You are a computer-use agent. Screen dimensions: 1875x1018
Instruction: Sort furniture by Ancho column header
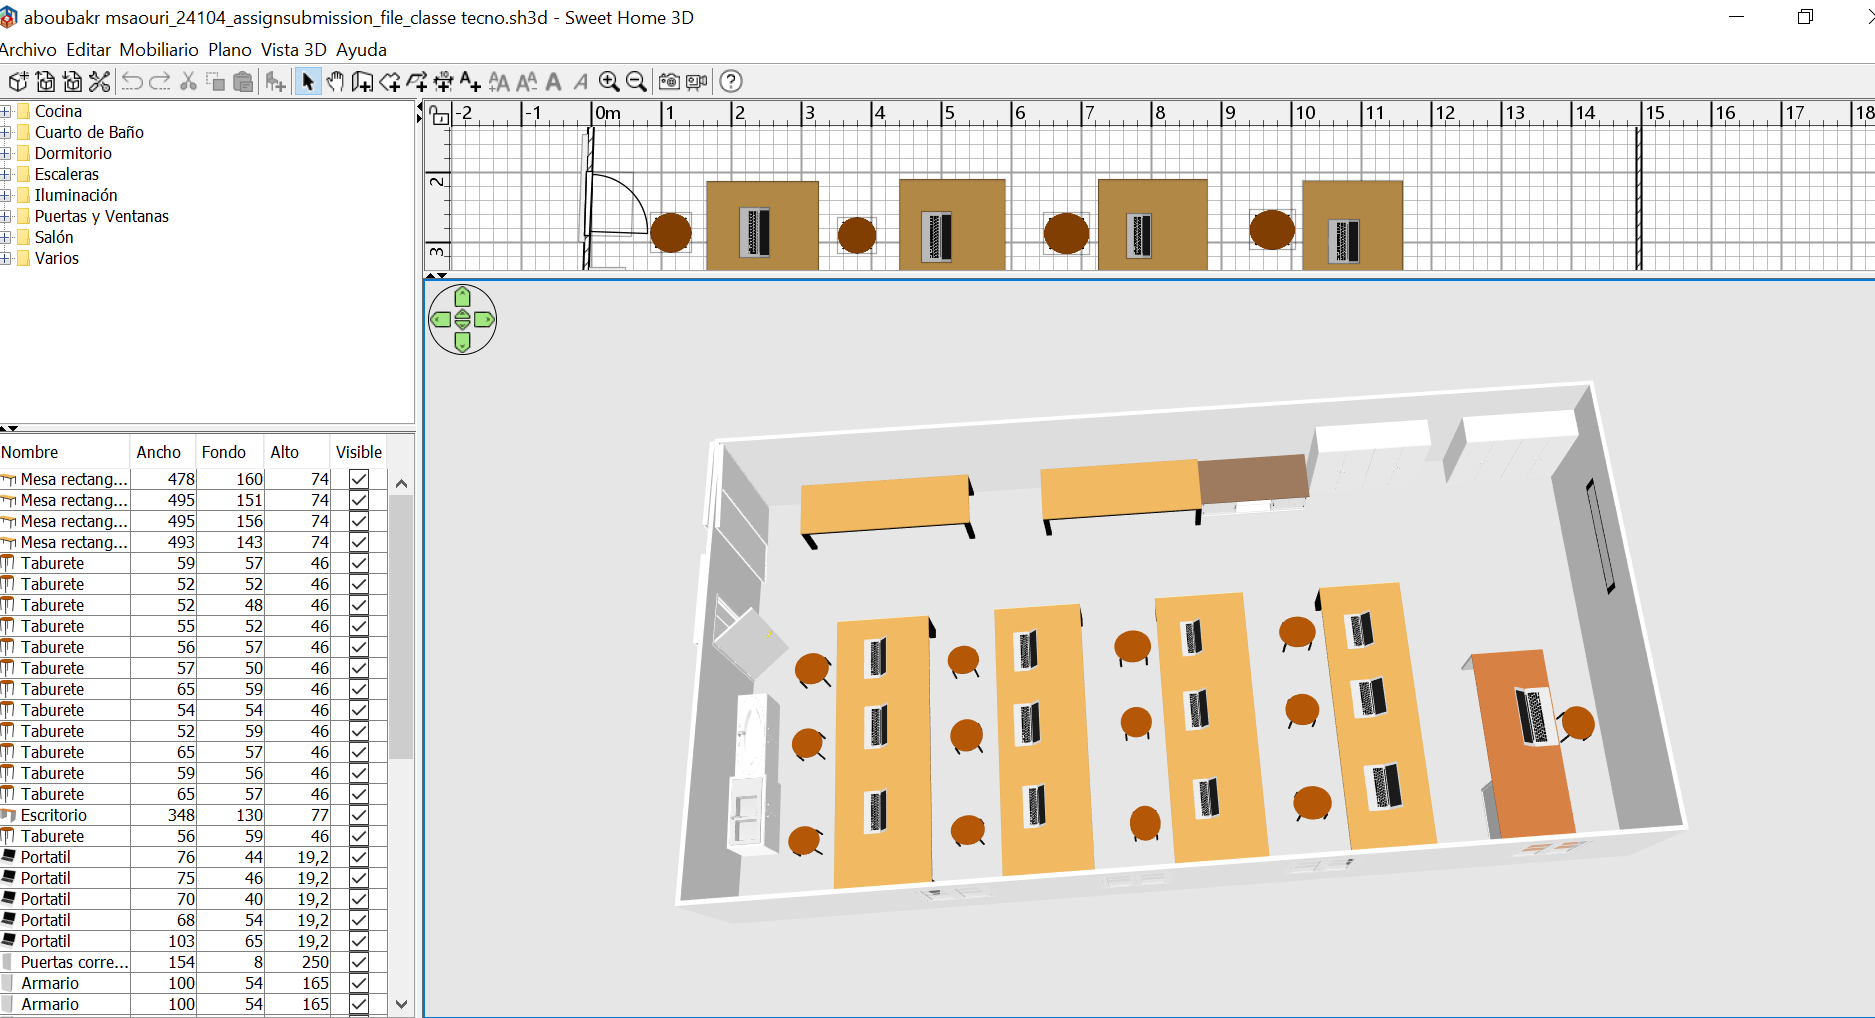[x=159, y=452]
